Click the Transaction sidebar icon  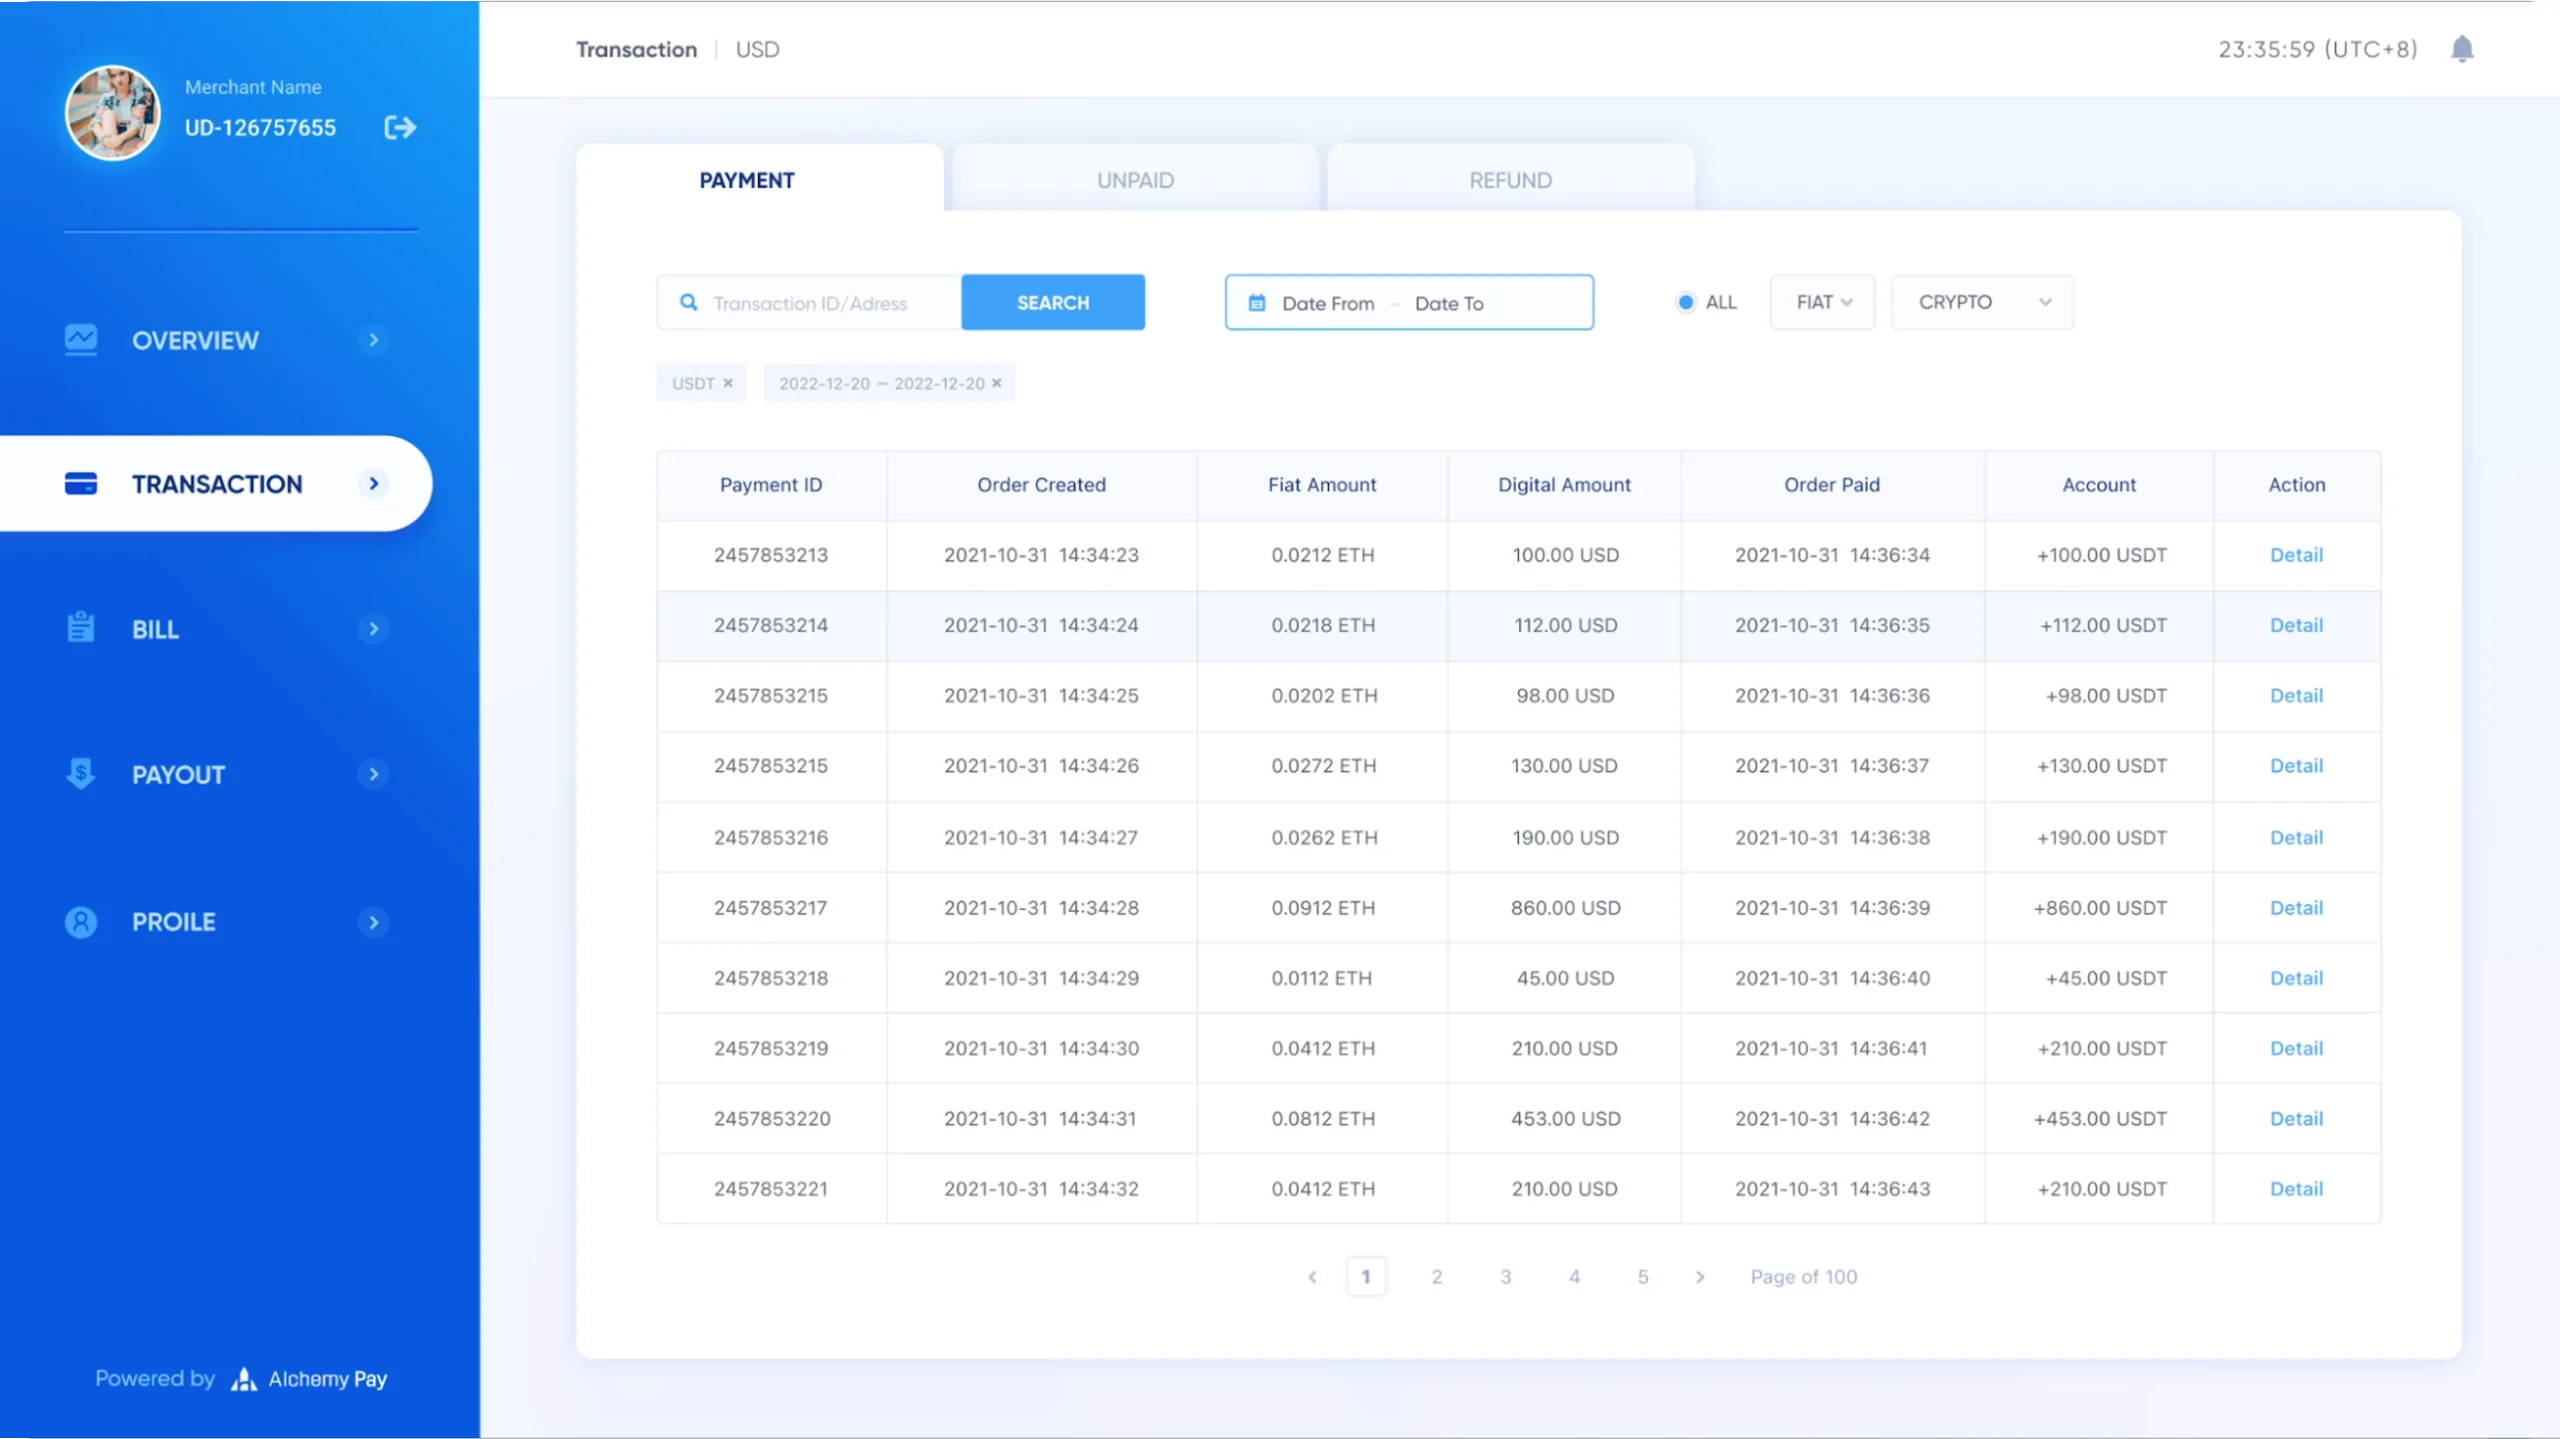point(83,484)
